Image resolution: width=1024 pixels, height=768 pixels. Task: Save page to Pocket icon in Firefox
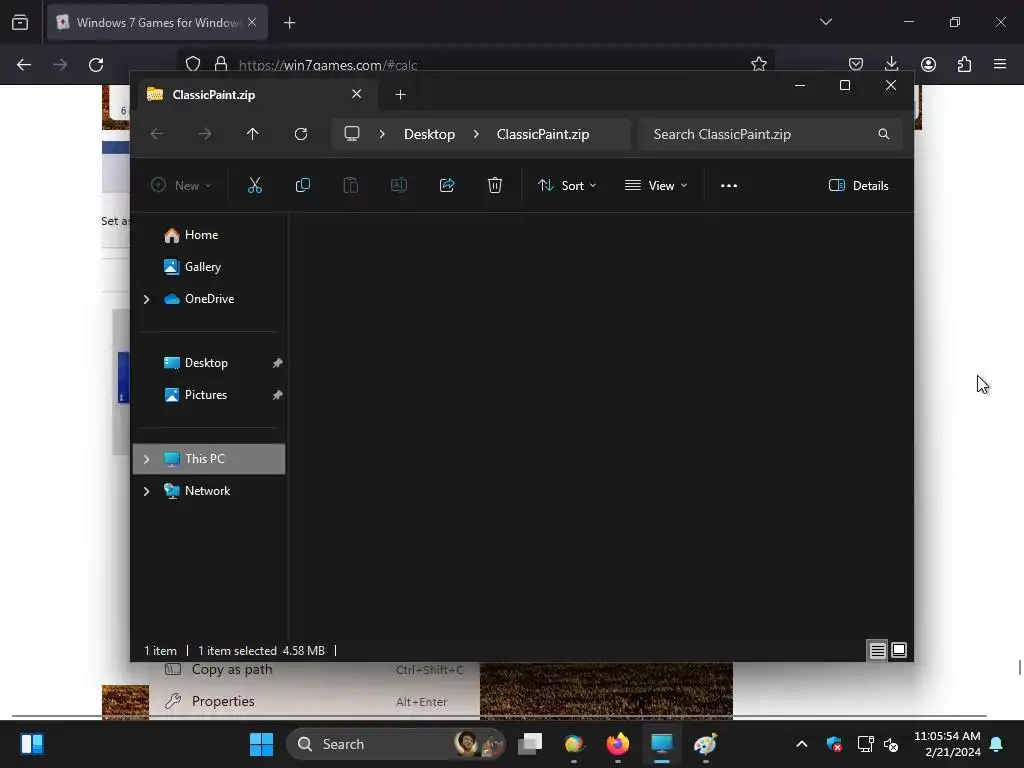(x=856, y=64)
